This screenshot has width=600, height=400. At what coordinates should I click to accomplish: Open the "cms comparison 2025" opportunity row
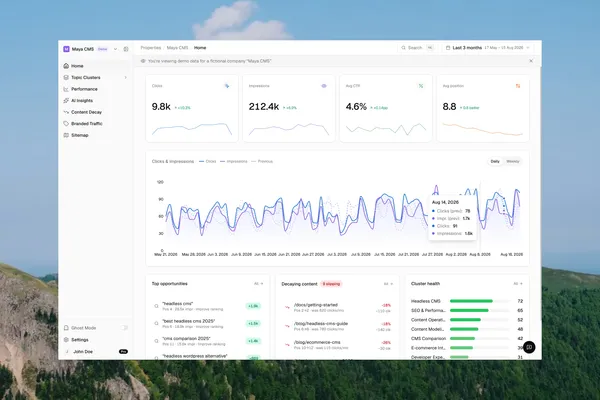coord(207,341)
